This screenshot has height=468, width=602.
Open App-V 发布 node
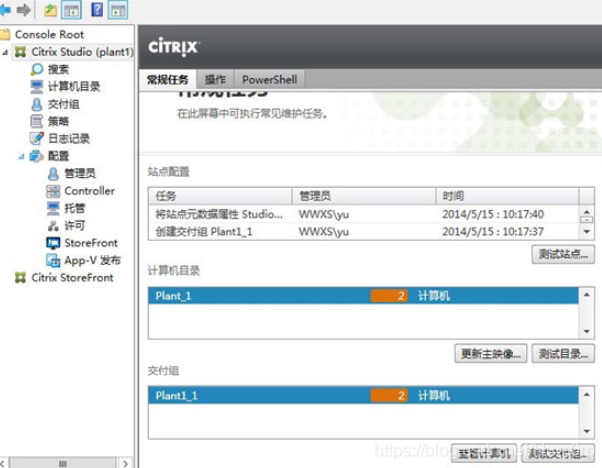(92, 260)
